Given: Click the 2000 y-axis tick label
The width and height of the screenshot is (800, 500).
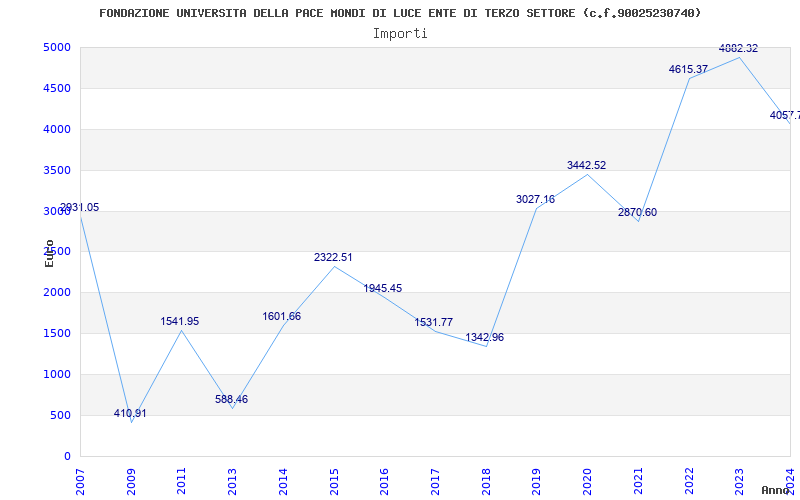Looking at the screenshot, I should (57, 293).
